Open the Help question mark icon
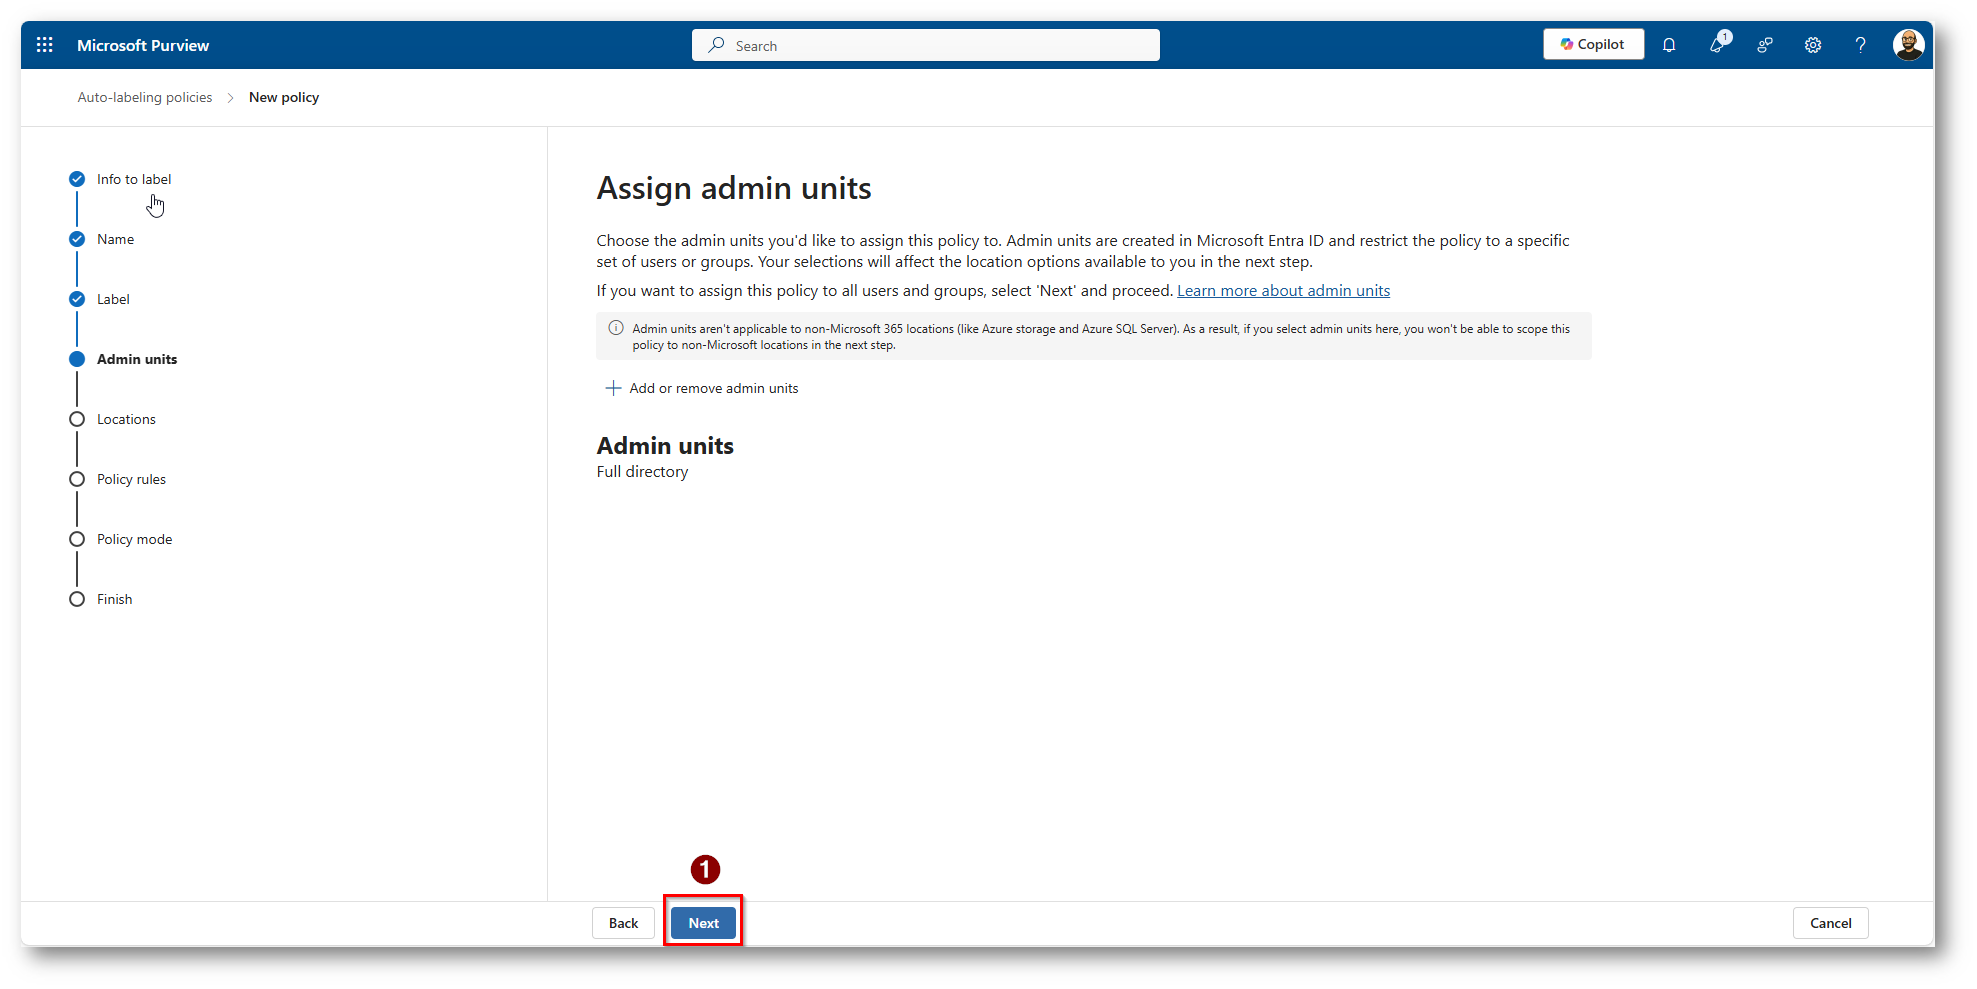The width and height of the screenshot is (1977, 989). [x=1860, y=45]
